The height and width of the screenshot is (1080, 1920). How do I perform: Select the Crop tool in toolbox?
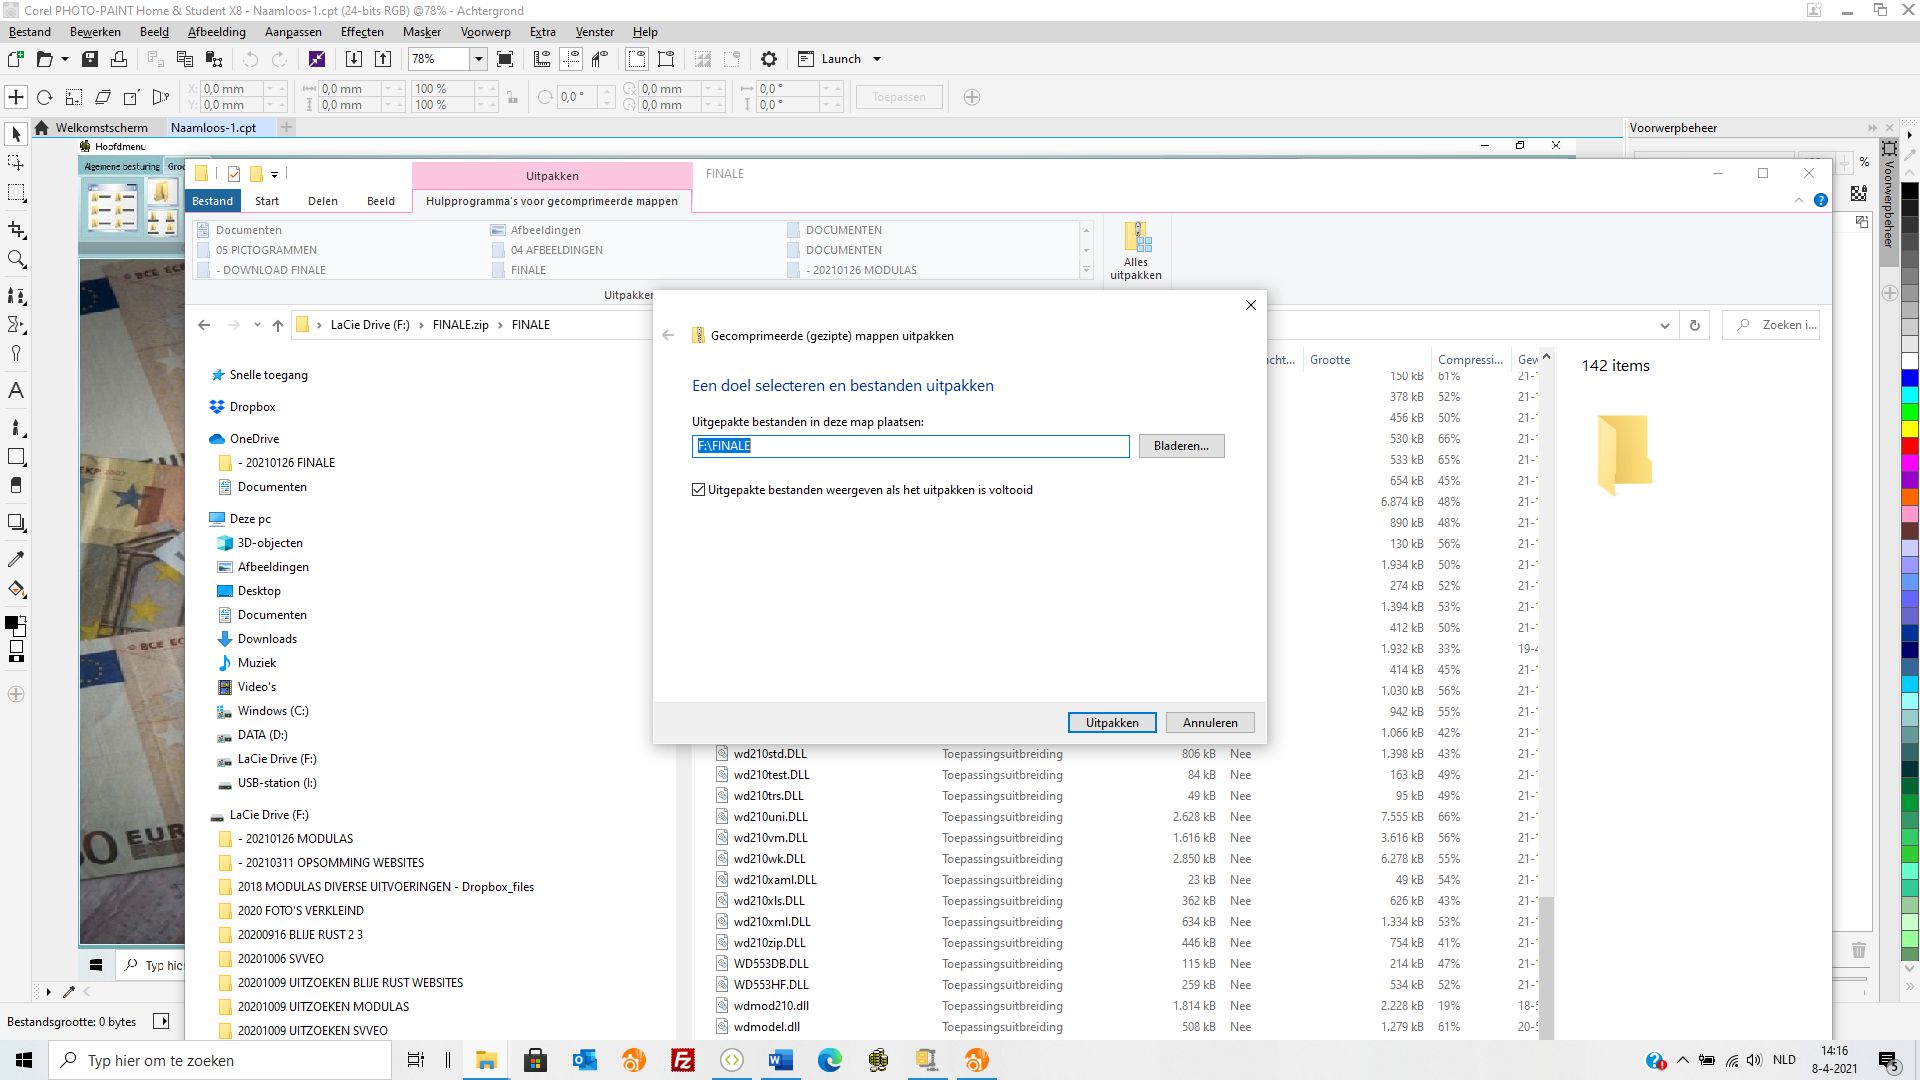point(16,230)
